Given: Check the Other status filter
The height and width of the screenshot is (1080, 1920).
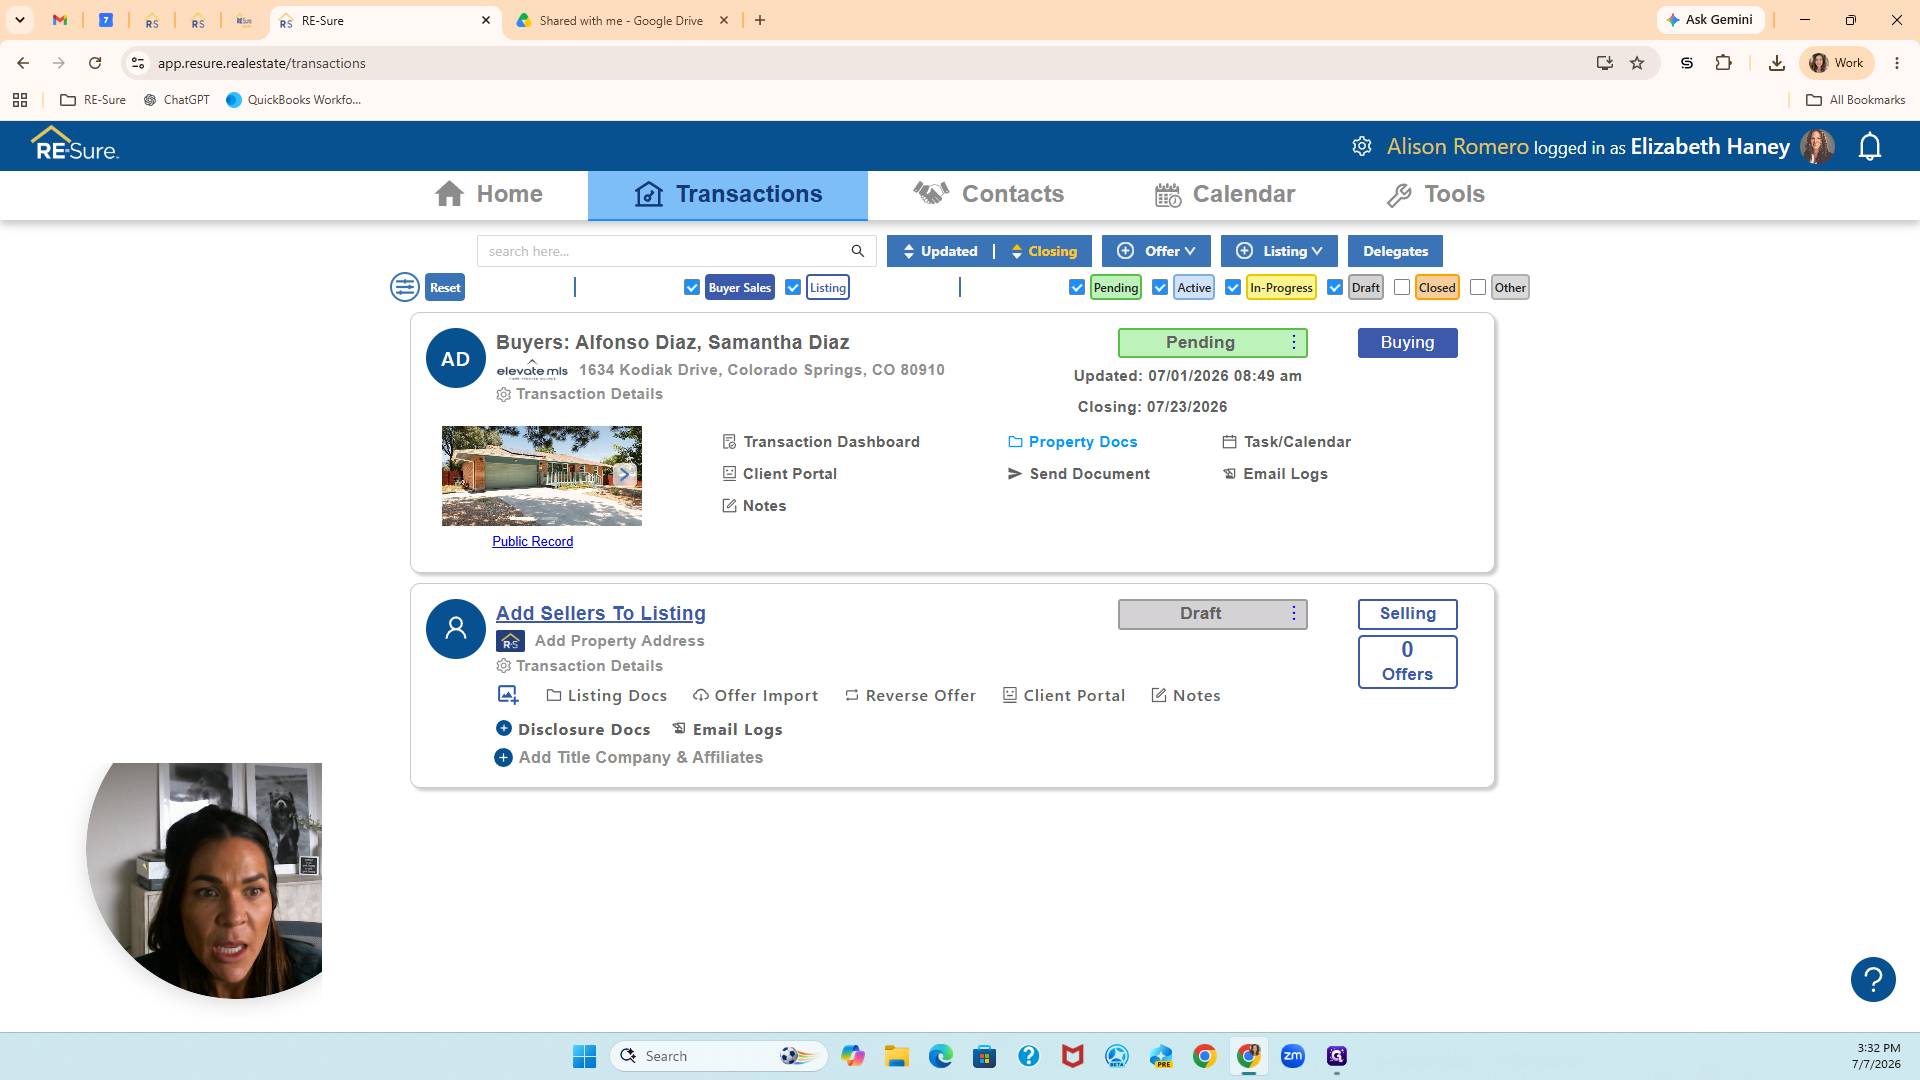Looking at the screenshot, I should tap(1478, 287).
